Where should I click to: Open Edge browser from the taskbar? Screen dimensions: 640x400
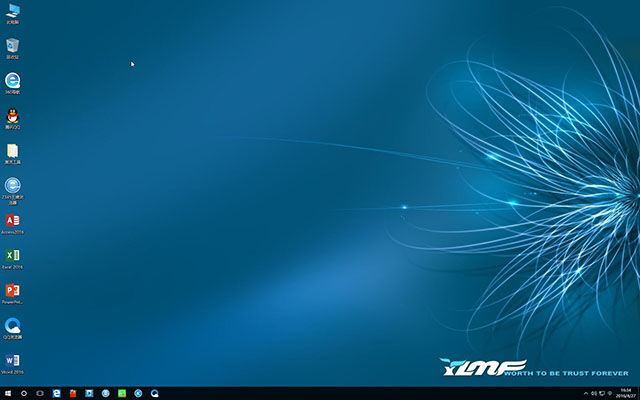pos(56,393)
